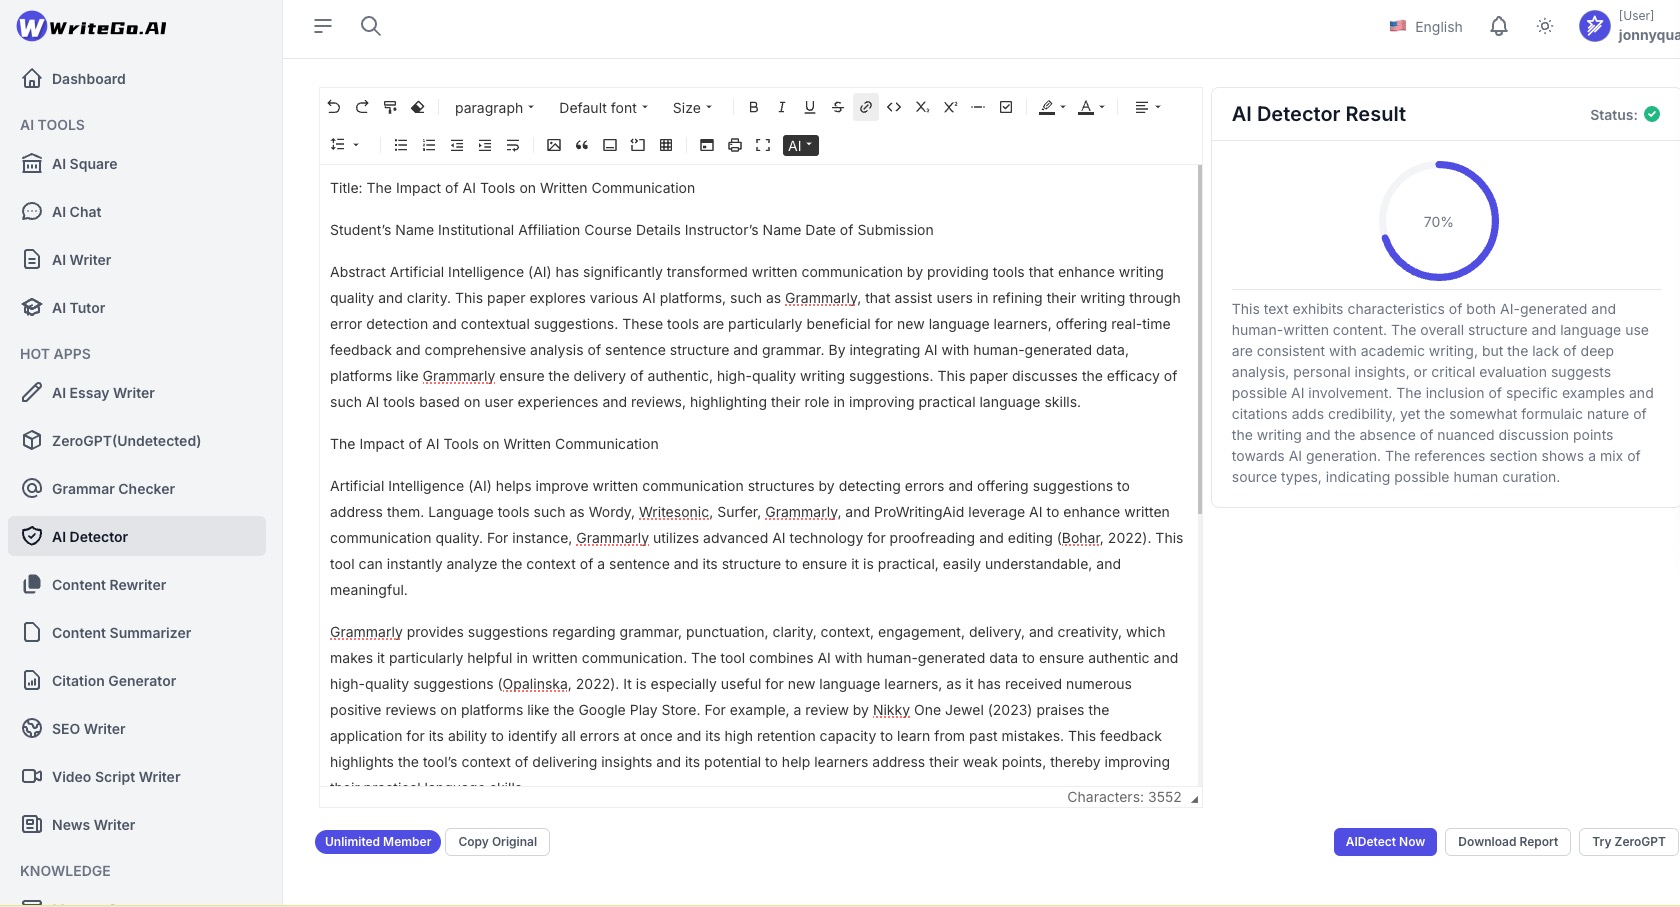Insert a horizontal divider line
Viewport: 1680px width, 907px height.
coord(978,107)
